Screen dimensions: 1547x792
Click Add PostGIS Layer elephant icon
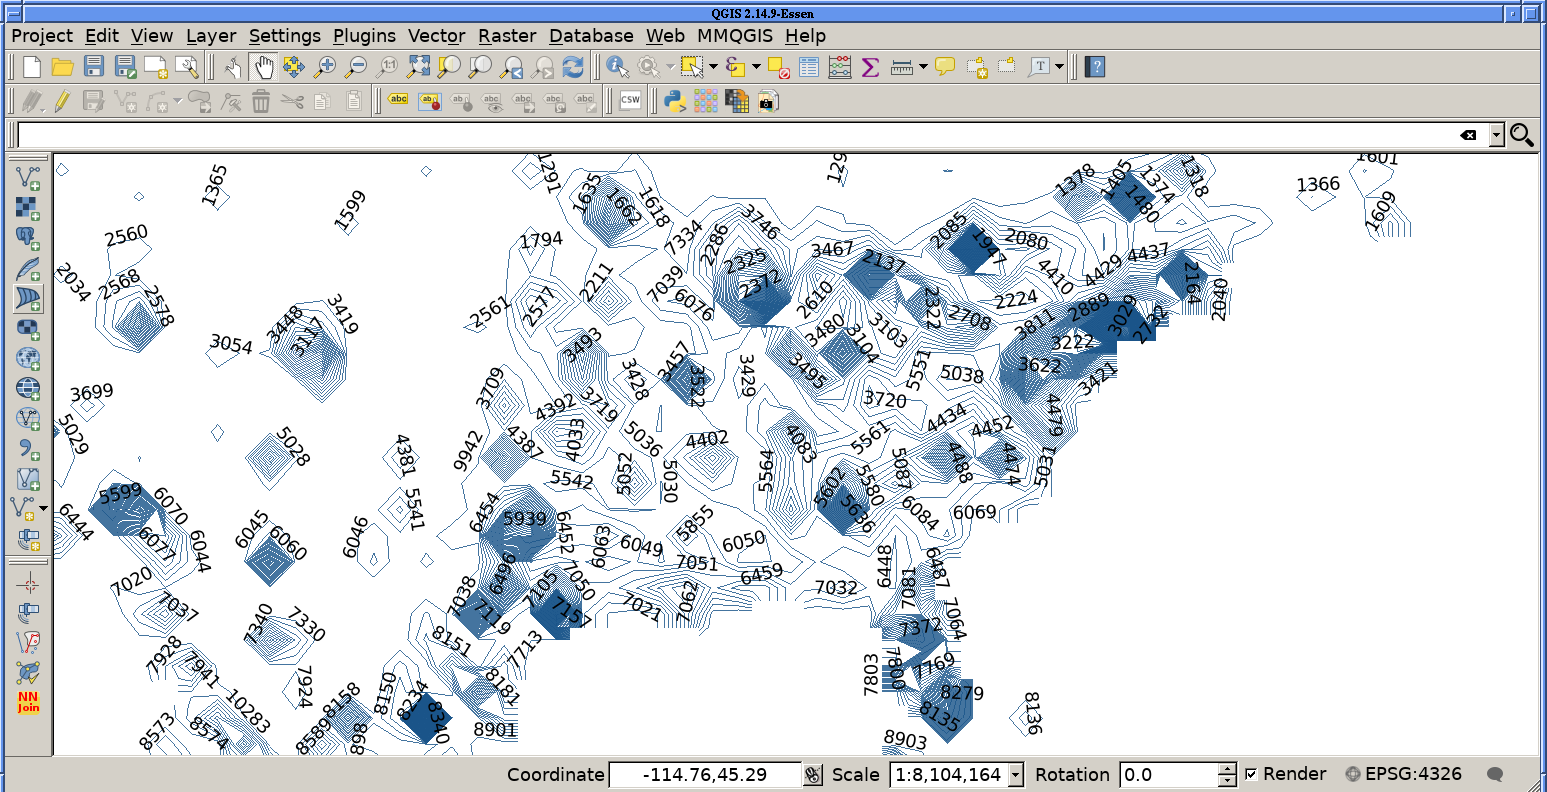[28, 238]
